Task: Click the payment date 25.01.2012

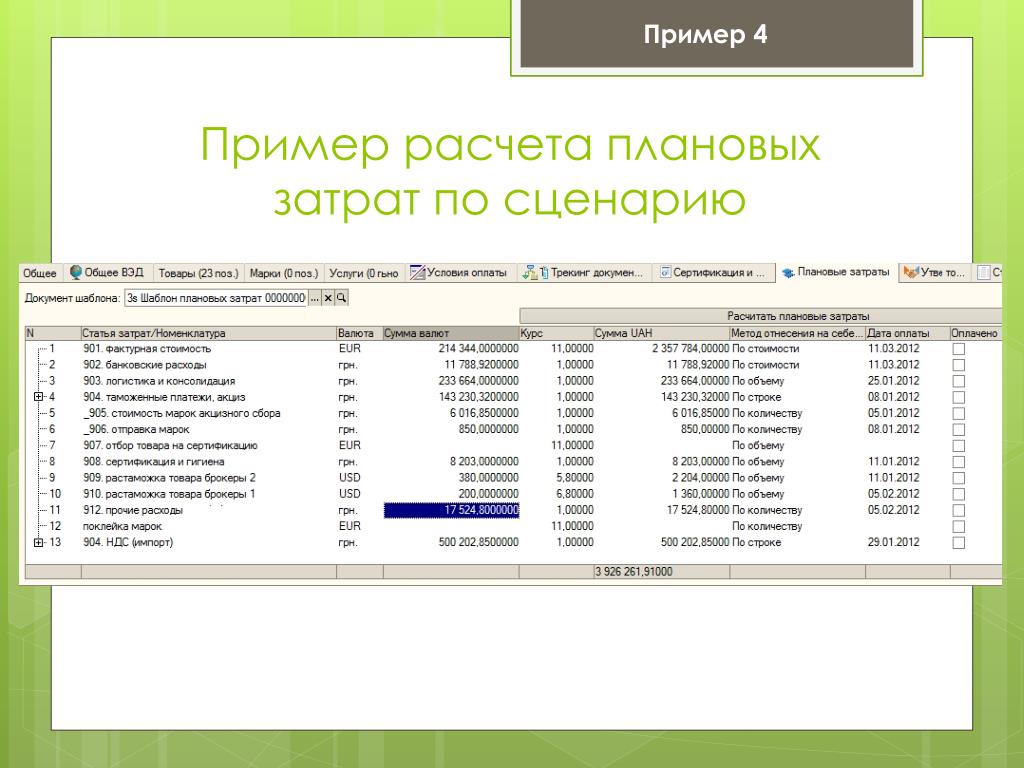Action: click(893, 381)
